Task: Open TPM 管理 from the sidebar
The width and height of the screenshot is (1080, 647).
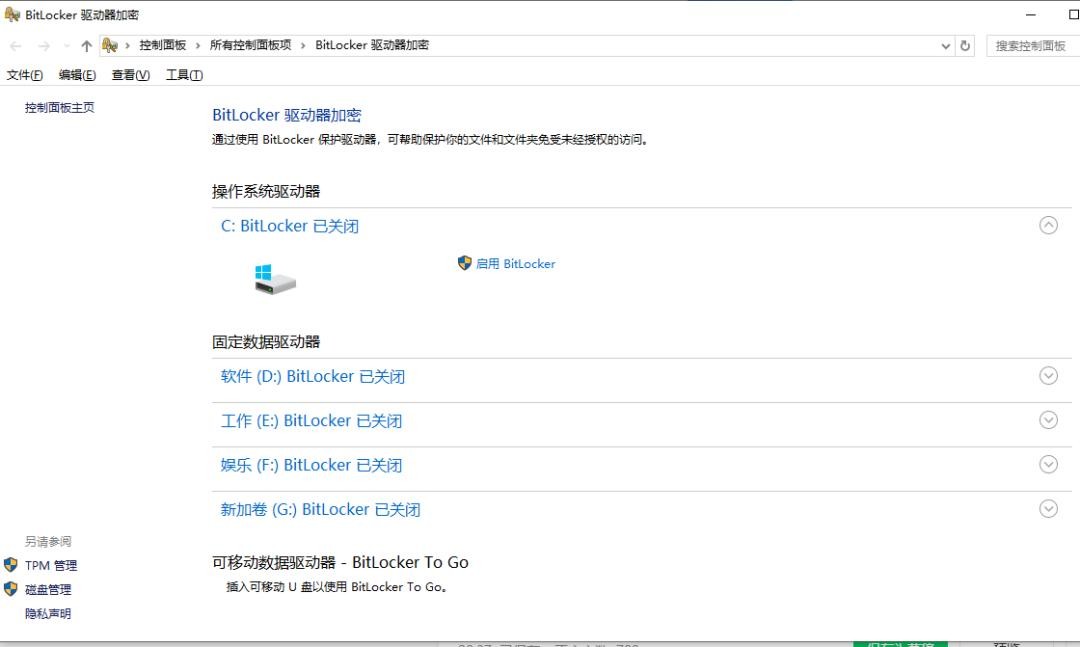Action: [50, 565]
